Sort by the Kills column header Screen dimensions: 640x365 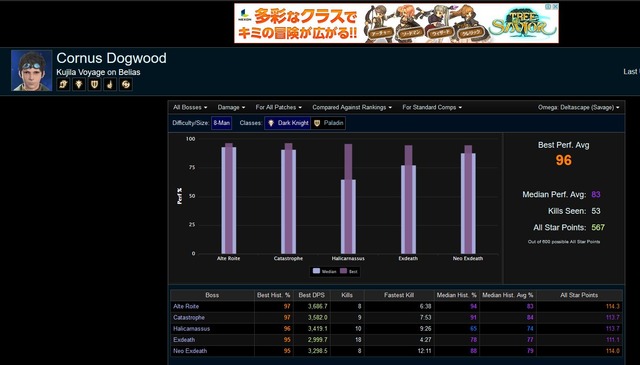coord(347,295)
